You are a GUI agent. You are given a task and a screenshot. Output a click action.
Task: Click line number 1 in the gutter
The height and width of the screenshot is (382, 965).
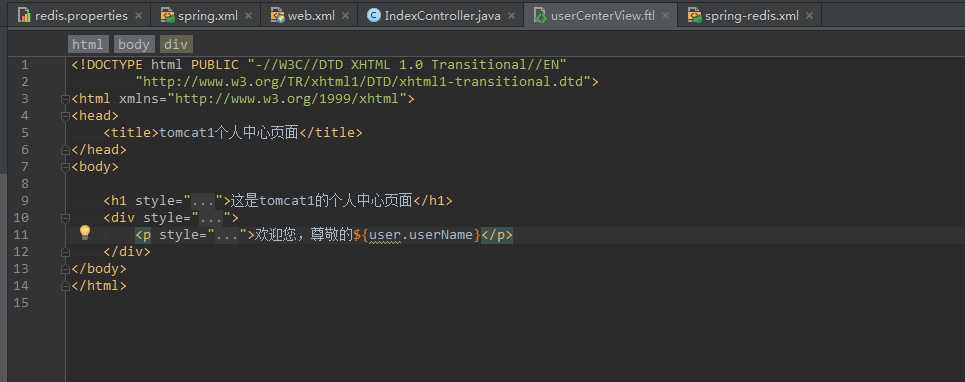(24, 65)
